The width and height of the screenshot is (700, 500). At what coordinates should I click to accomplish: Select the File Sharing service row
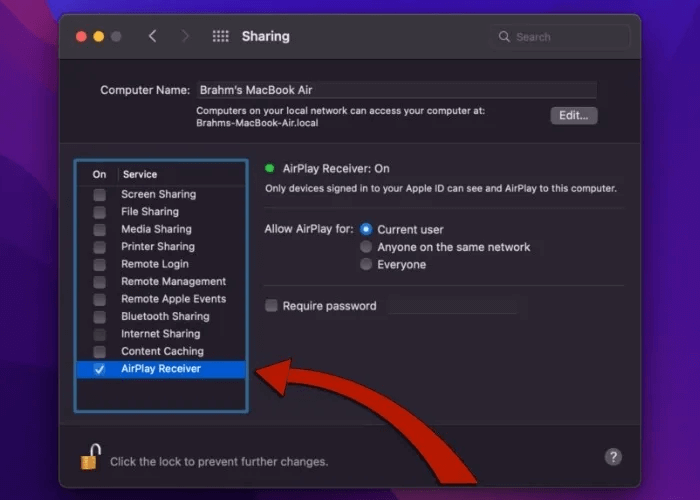tap(161, 212)
